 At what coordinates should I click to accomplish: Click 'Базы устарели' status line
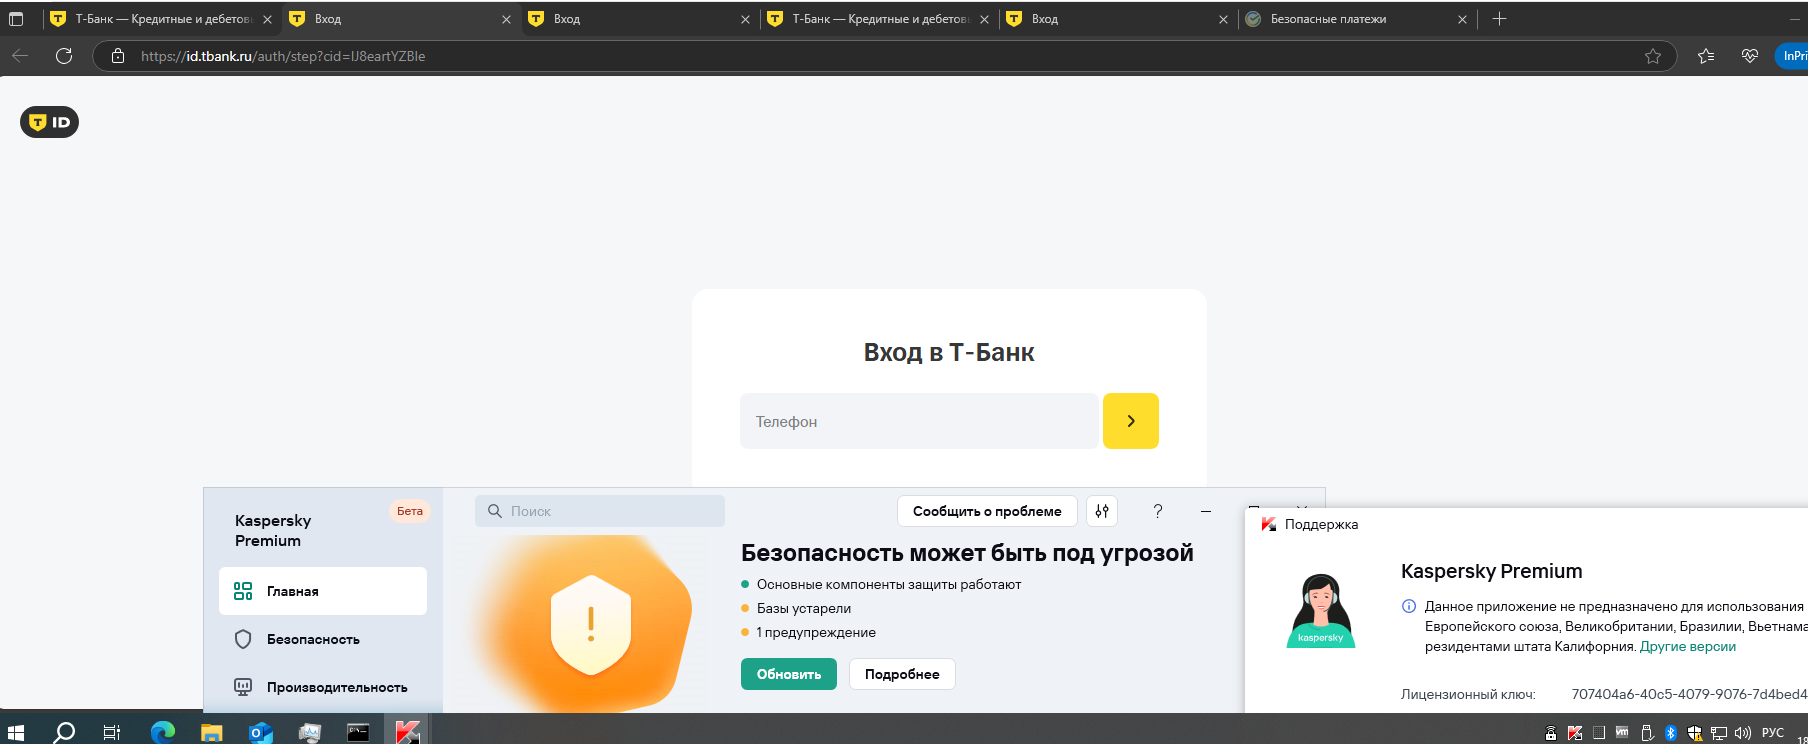click(x=804, y=608)
